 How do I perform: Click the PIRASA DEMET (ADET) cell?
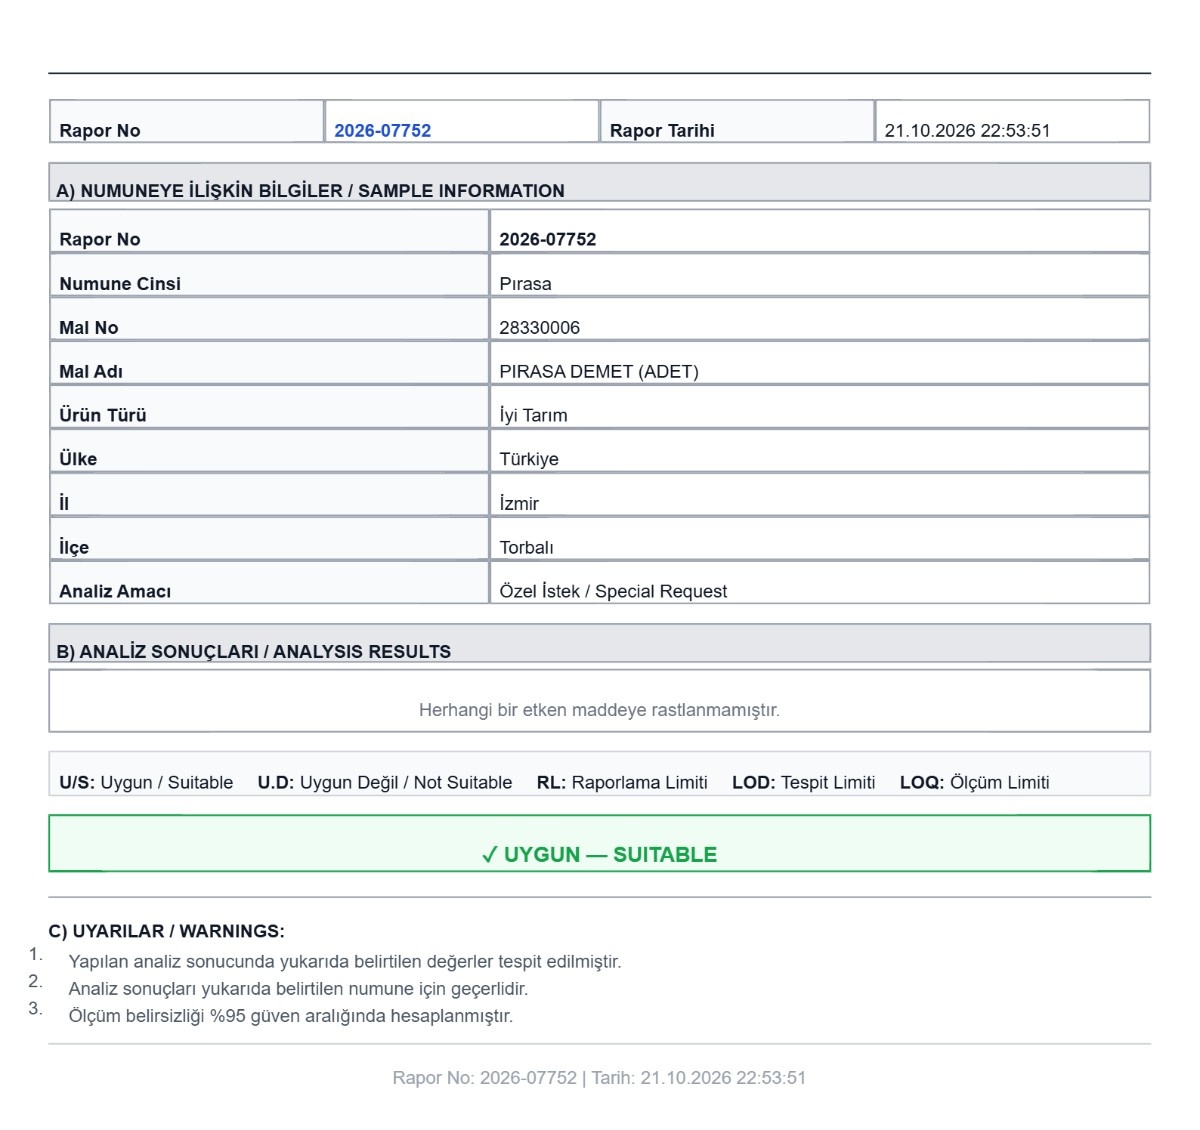pos(819,363)
